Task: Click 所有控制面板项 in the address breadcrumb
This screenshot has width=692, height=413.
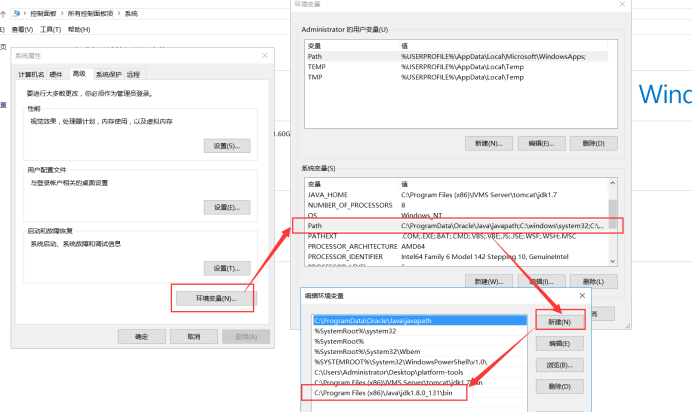Action: click(x=90, y=14)
